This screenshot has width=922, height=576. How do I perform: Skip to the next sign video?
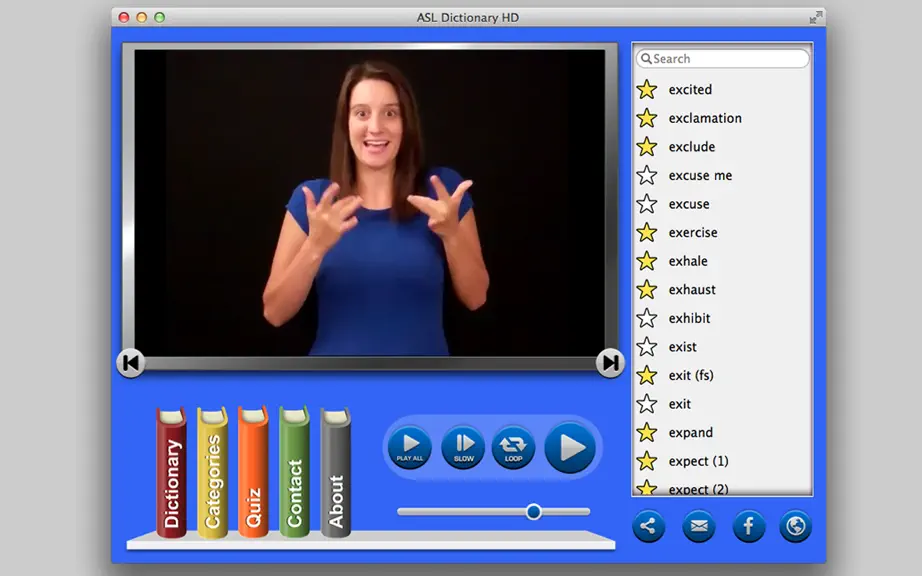point(610,363)
